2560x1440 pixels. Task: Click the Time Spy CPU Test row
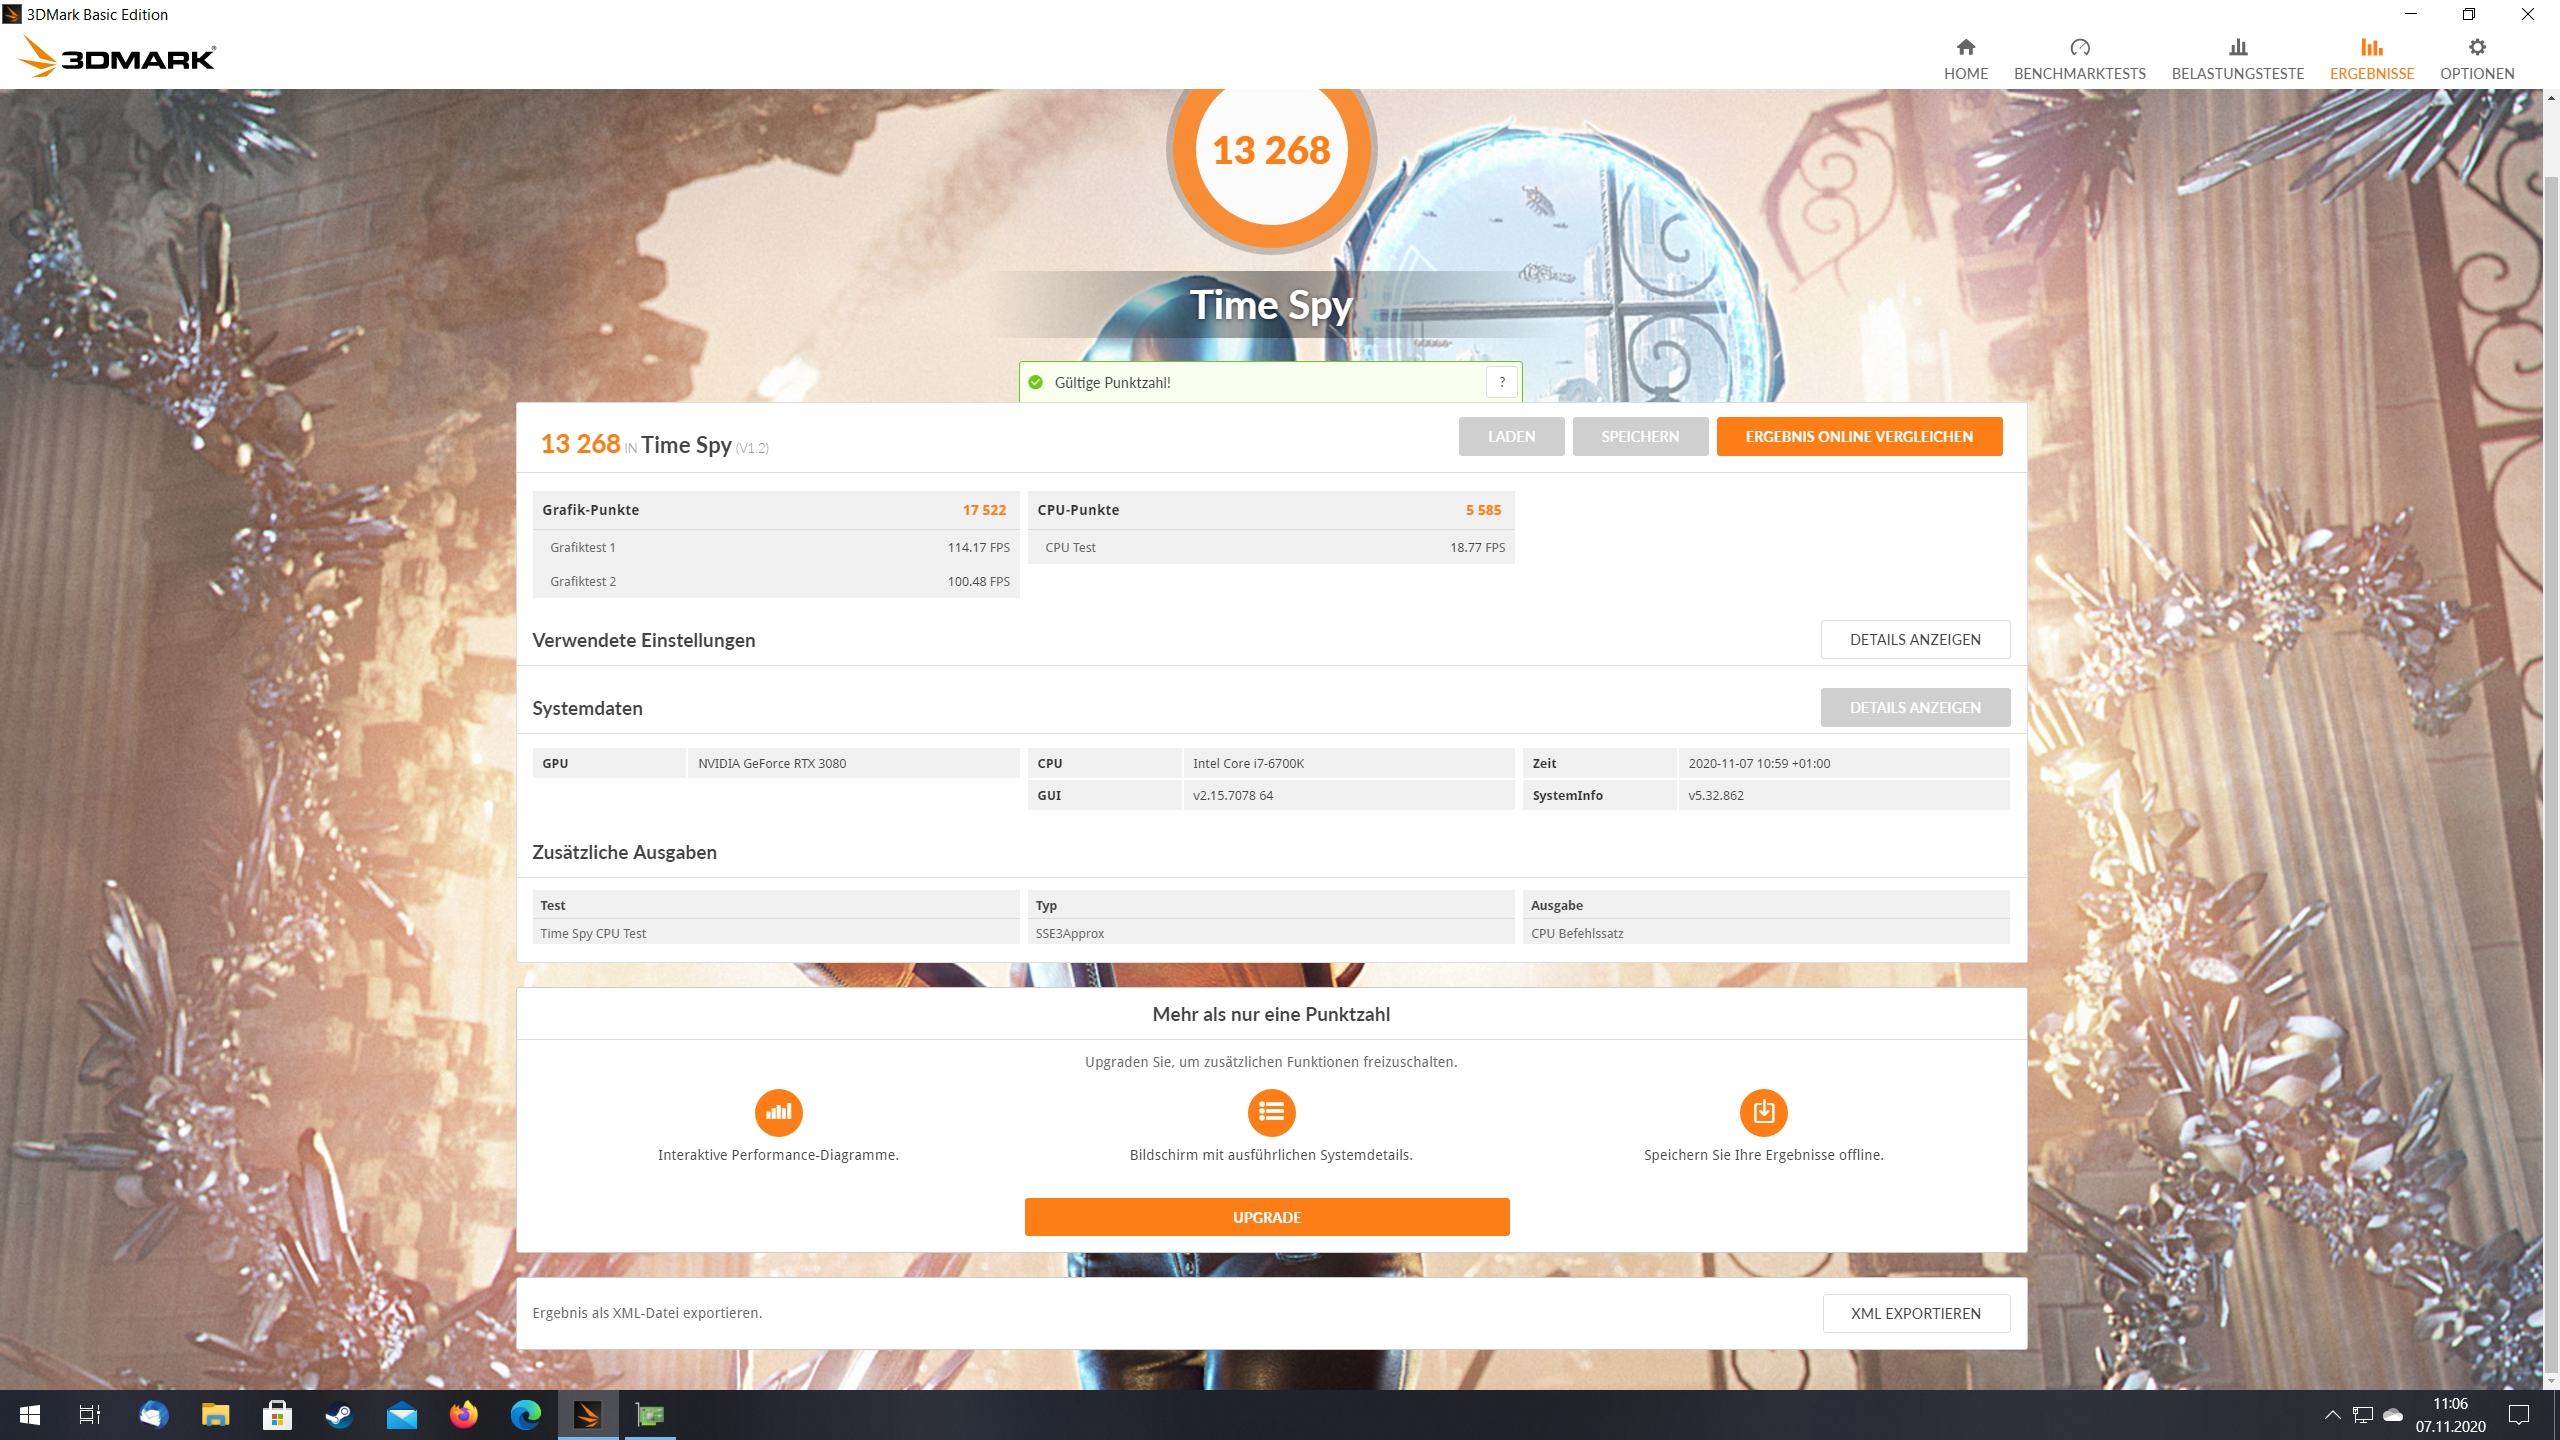tap(775, 934)
